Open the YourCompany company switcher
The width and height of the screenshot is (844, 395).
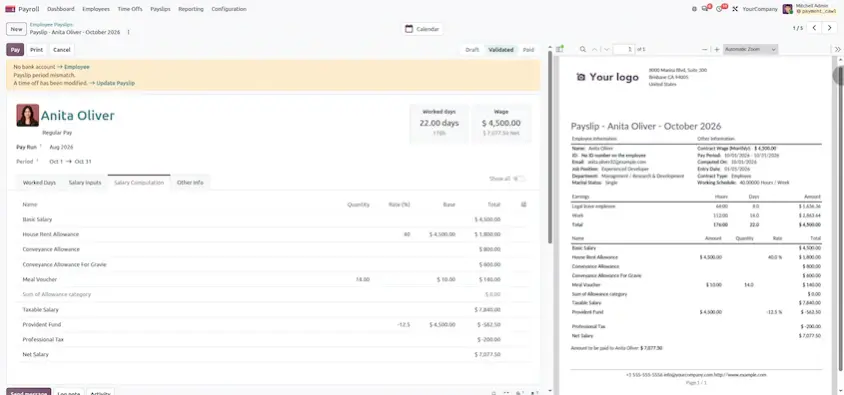pos(759,9)
